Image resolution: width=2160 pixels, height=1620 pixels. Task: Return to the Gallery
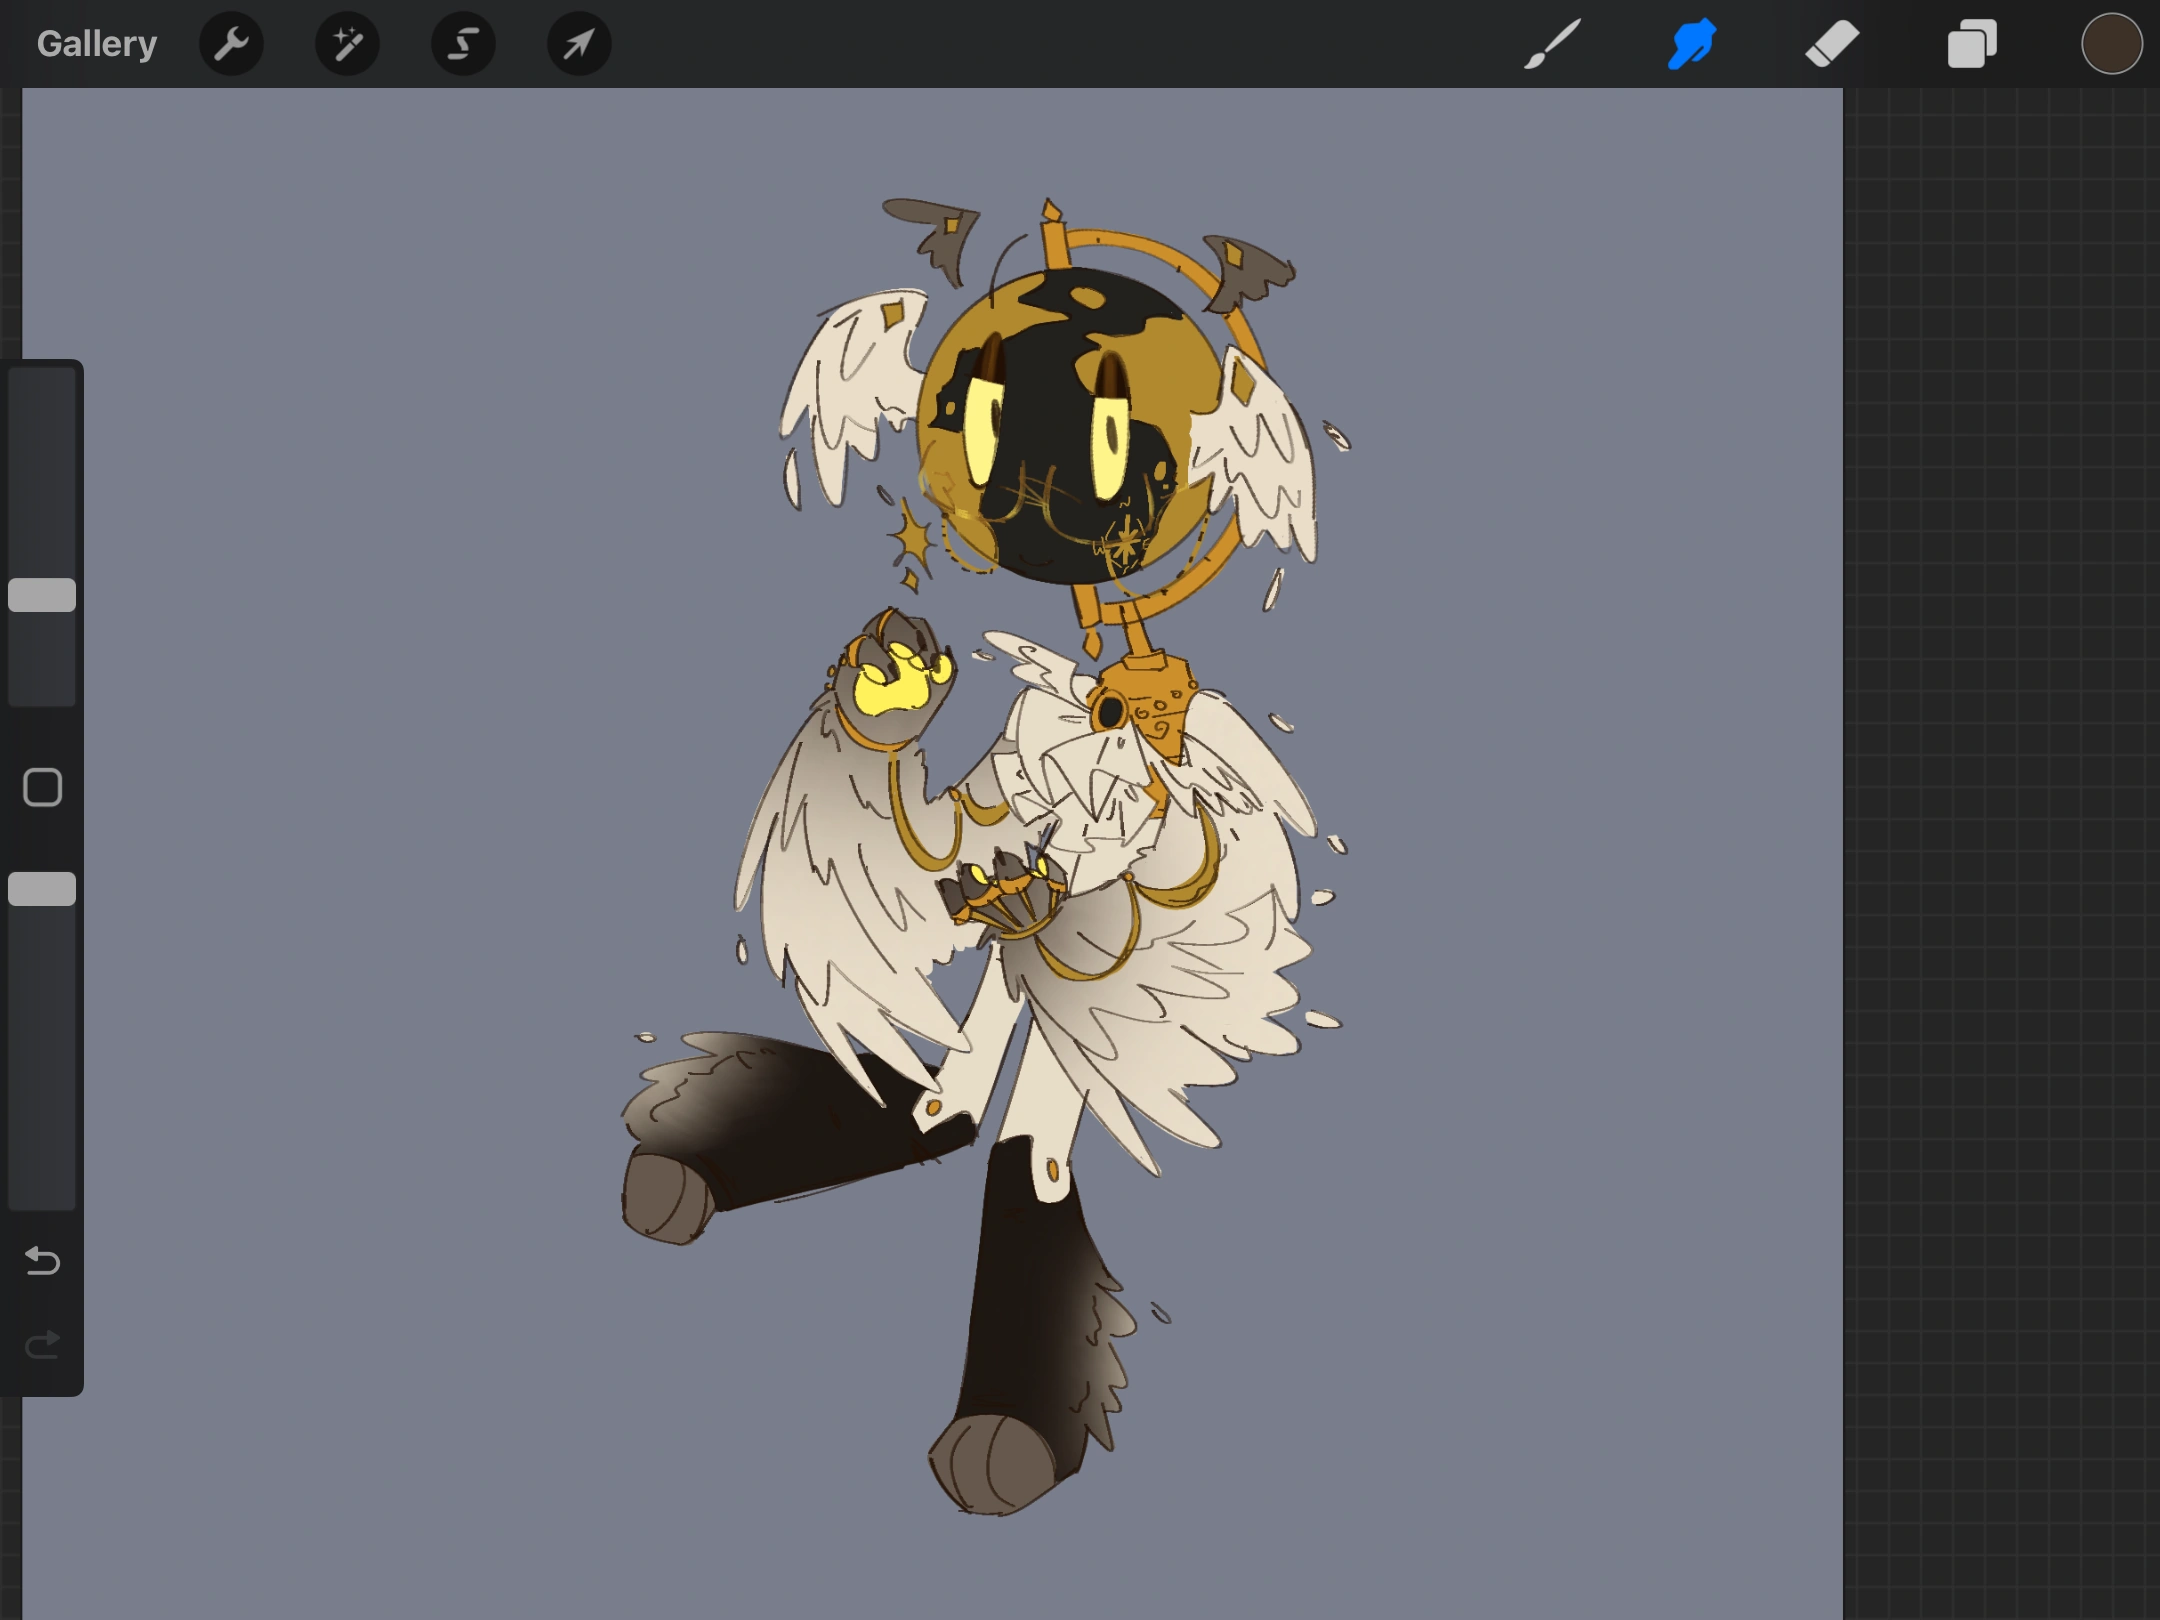click(96, 43)
